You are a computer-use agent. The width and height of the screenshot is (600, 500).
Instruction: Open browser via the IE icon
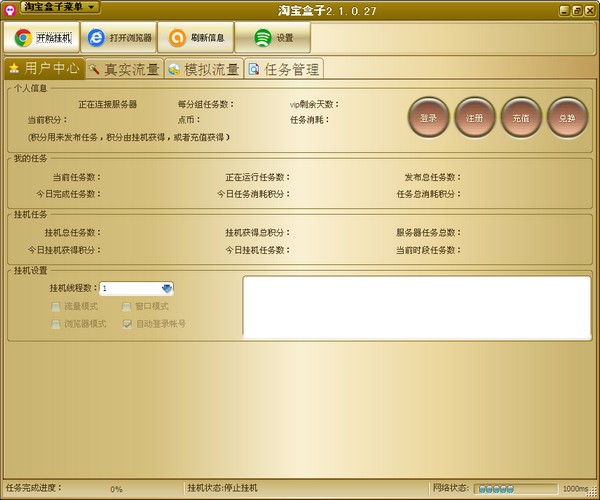tap(96, 38)
